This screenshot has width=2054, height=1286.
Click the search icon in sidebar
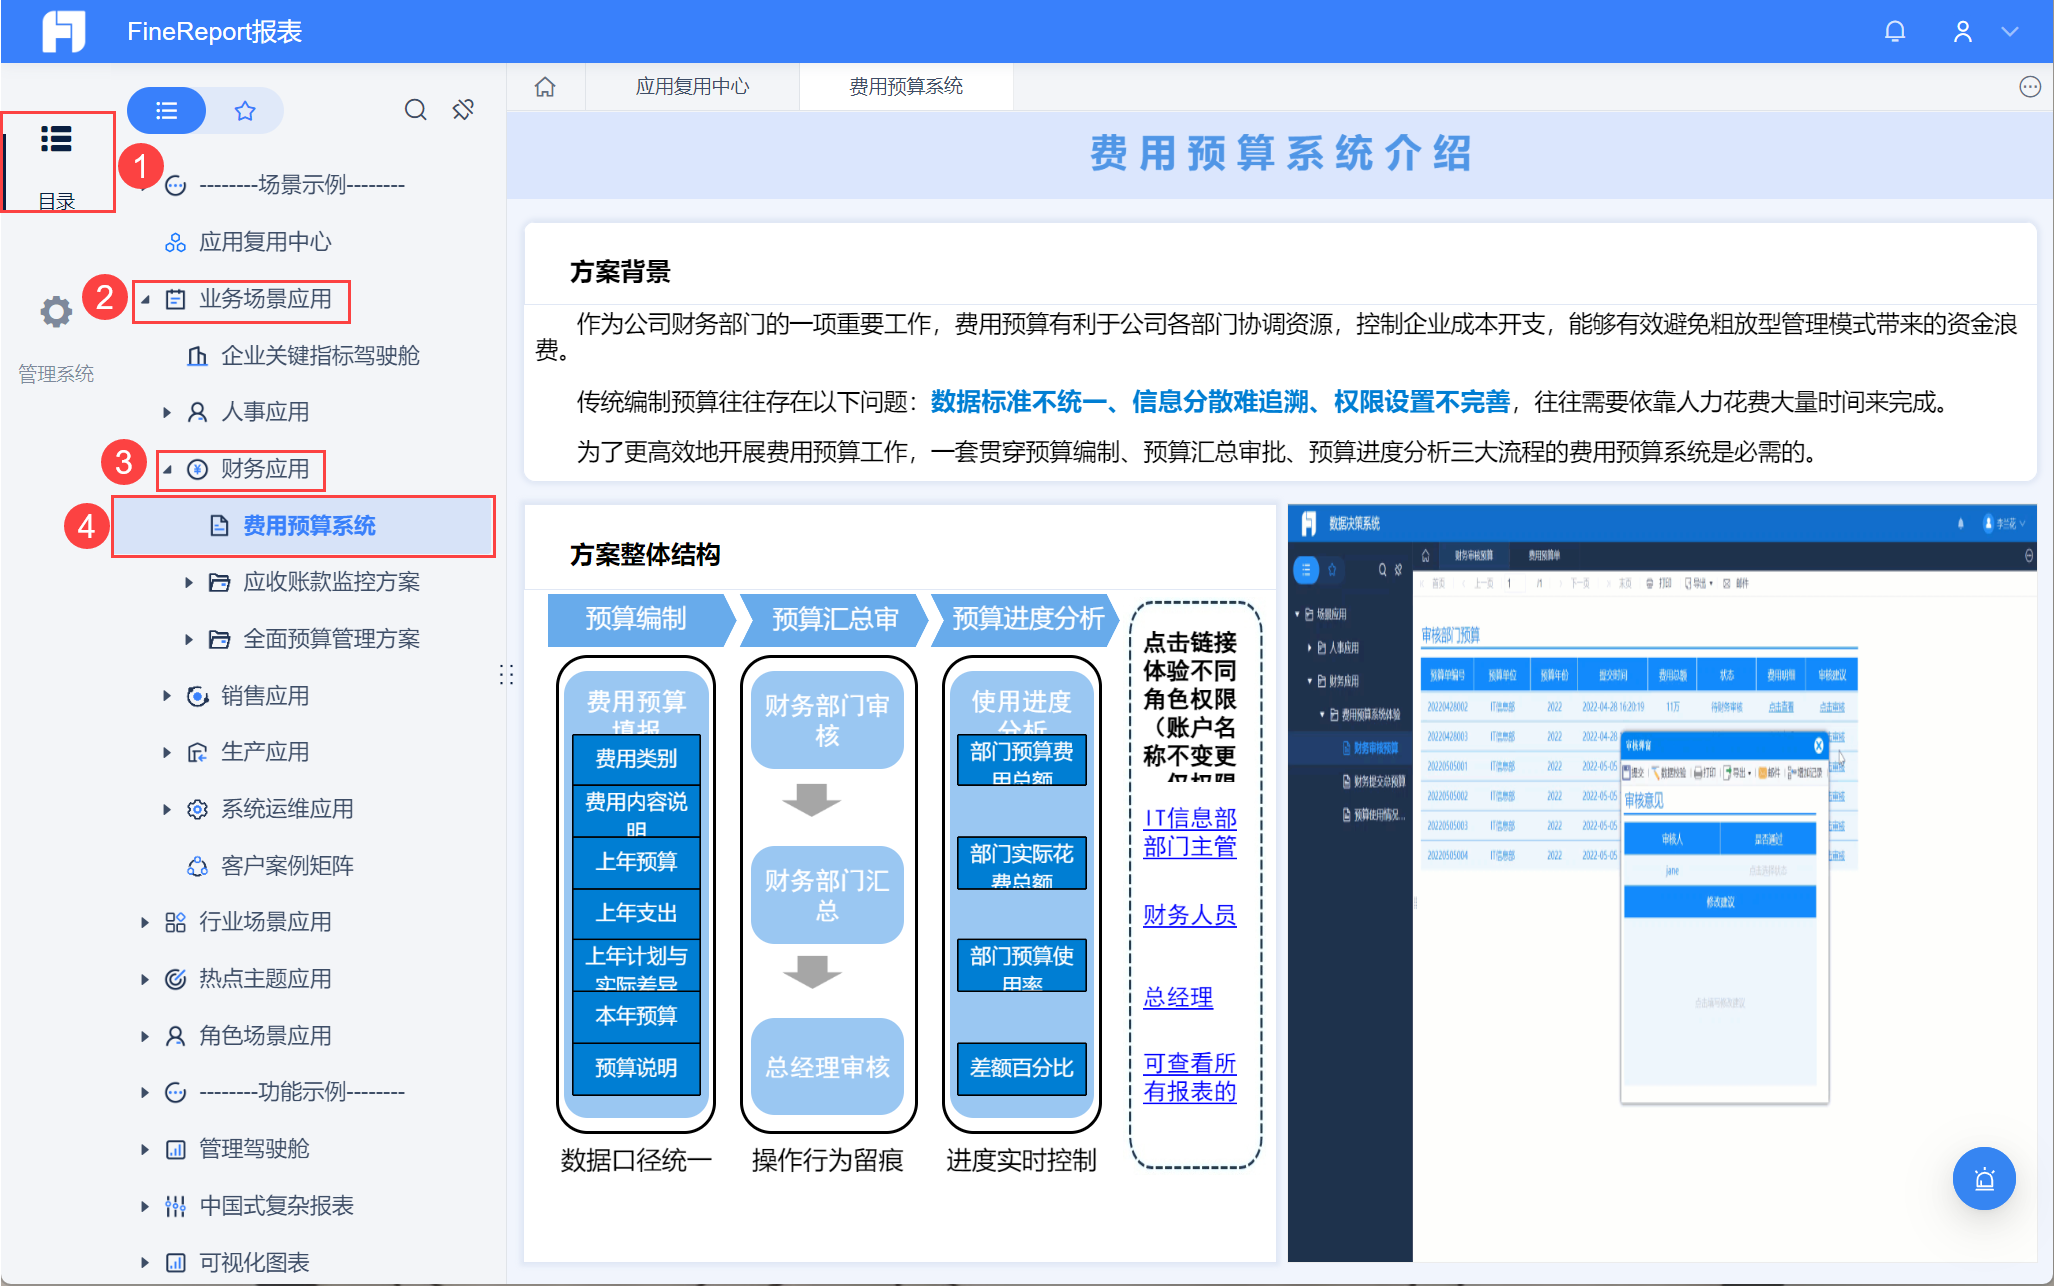[x=415, y=109]
